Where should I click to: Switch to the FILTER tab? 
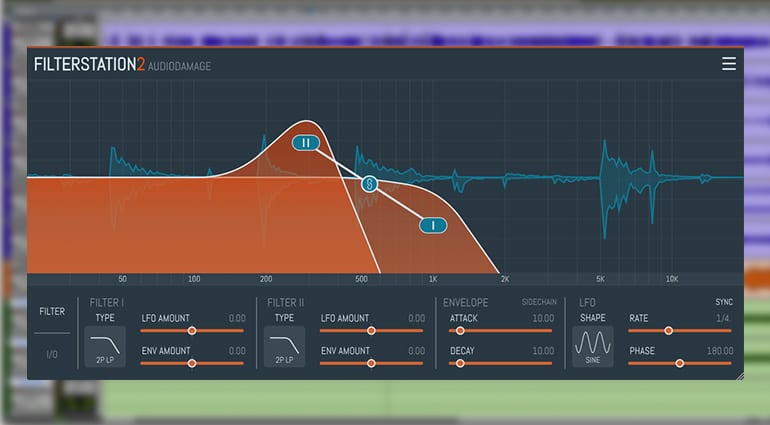52,312
